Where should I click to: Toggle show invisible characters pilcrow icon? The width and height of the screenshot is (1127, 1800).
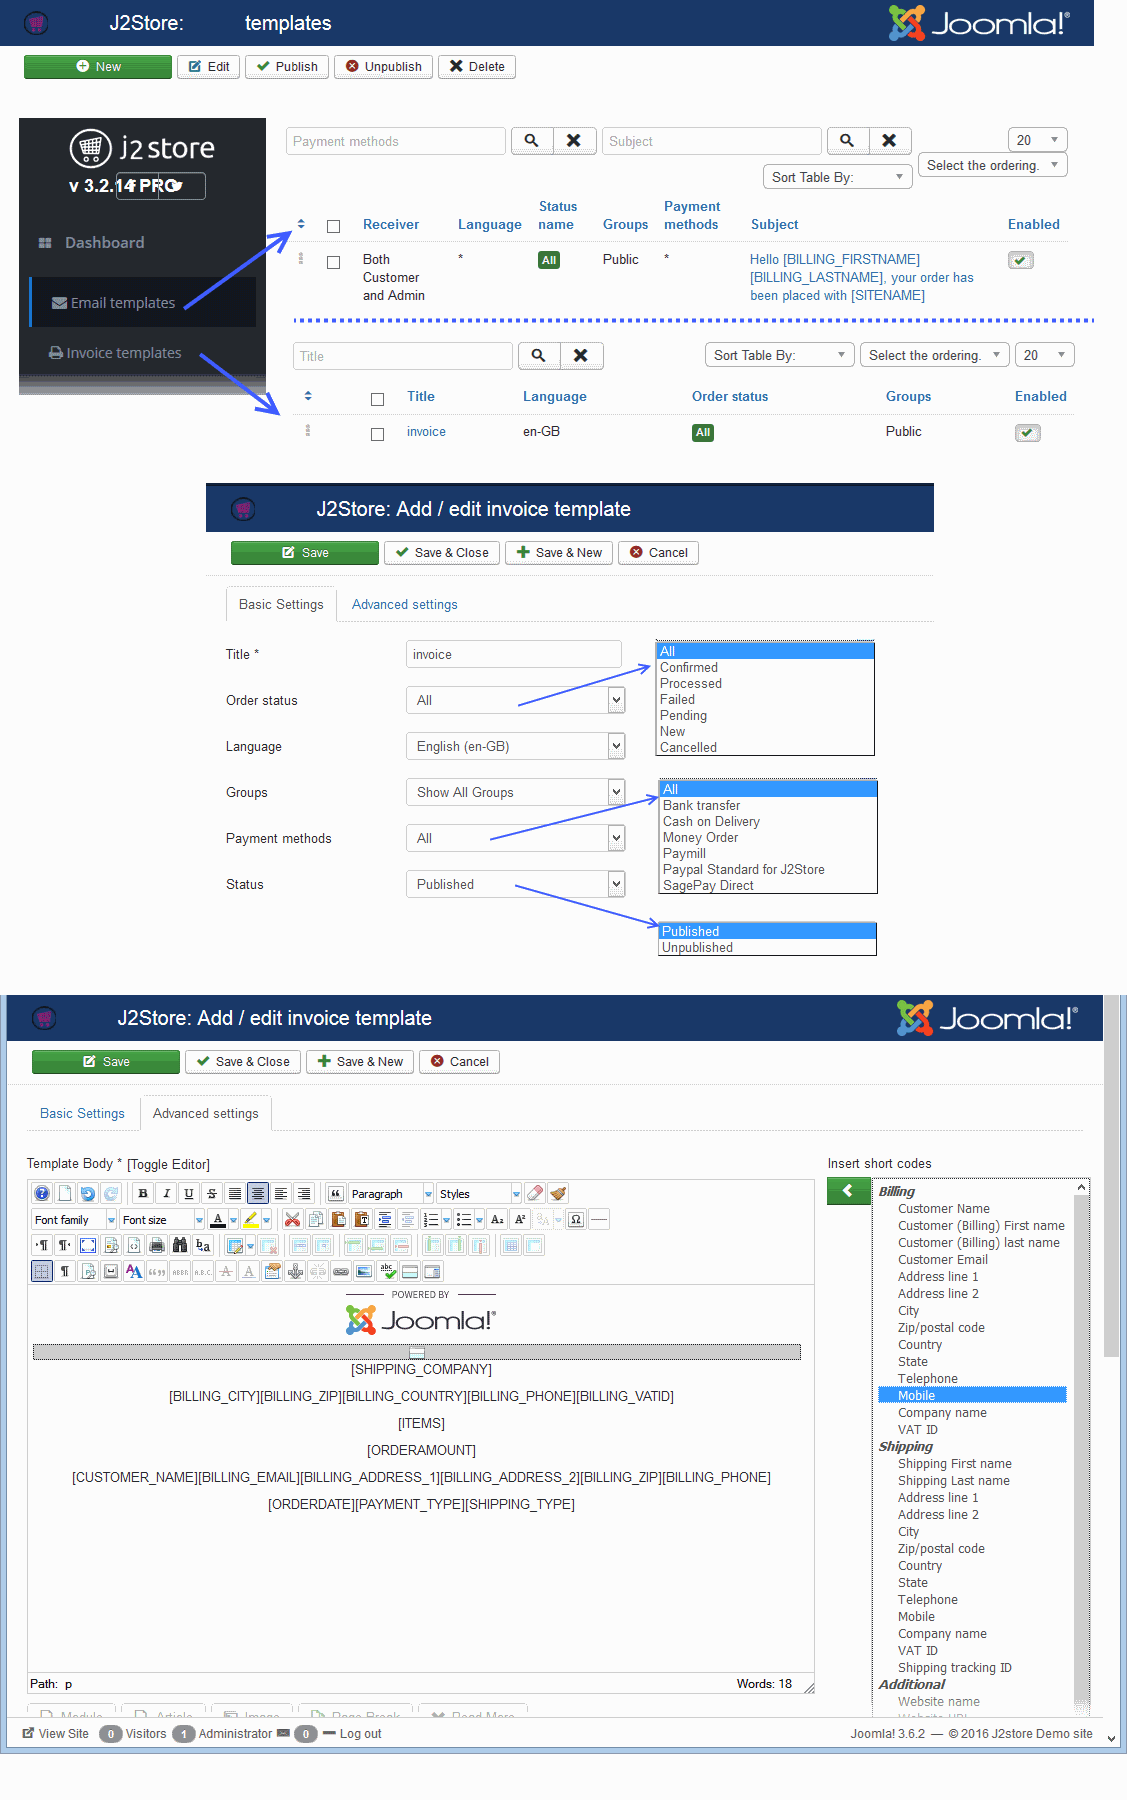[65, 1271]
